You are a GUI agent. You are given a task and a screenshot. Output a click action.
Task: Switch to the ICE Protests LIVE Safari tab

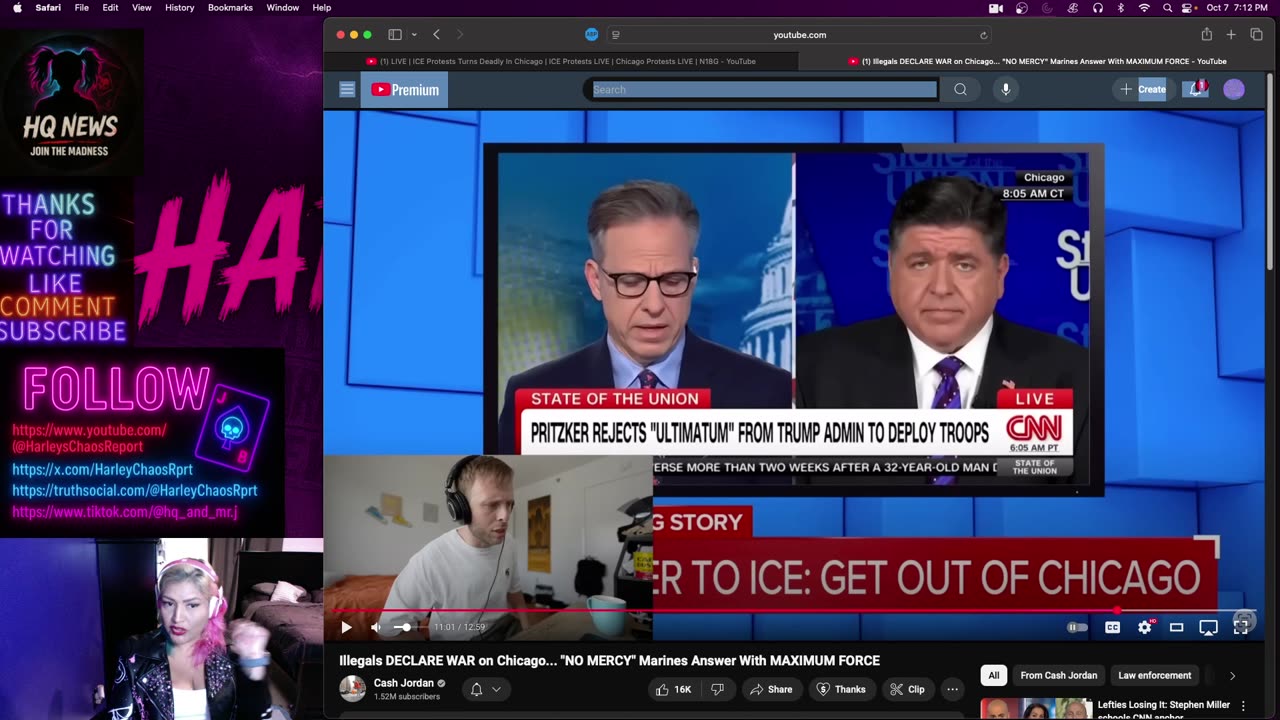[x=560, y=61]
